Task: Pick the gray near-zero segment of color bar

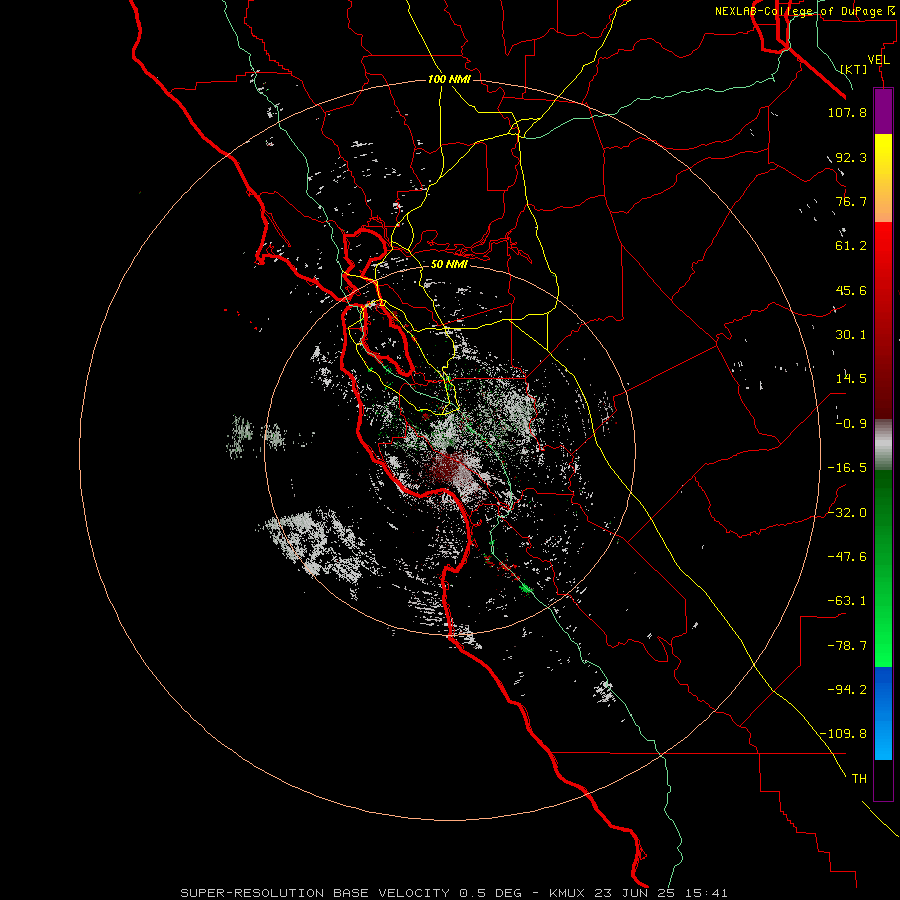Action: coord(883,445)
